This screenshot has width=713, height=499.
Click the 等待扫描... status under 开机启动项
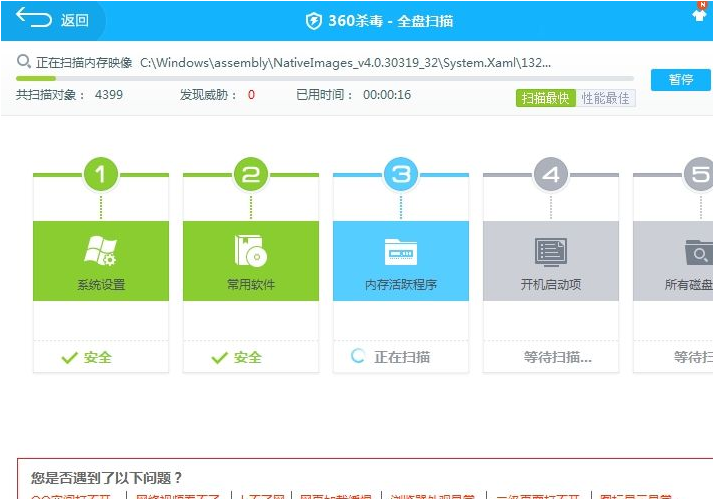557,357
